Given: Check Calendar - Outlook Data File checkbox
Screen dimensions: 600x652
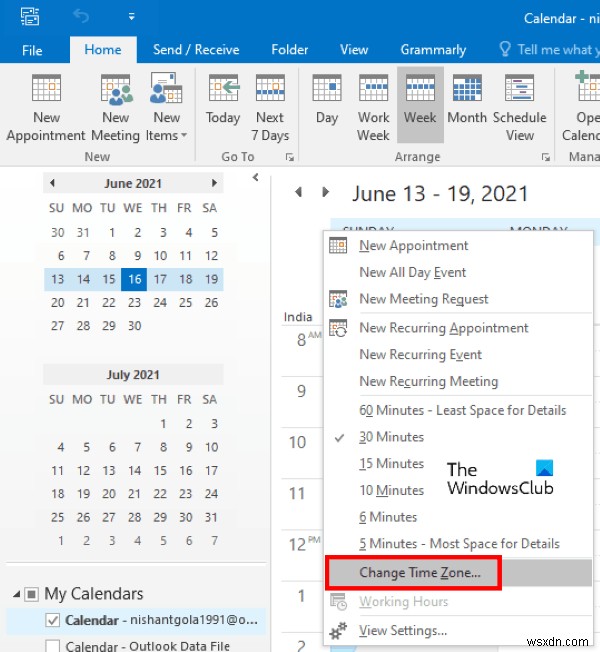Looking at the screenshot, I should (52, 646).
